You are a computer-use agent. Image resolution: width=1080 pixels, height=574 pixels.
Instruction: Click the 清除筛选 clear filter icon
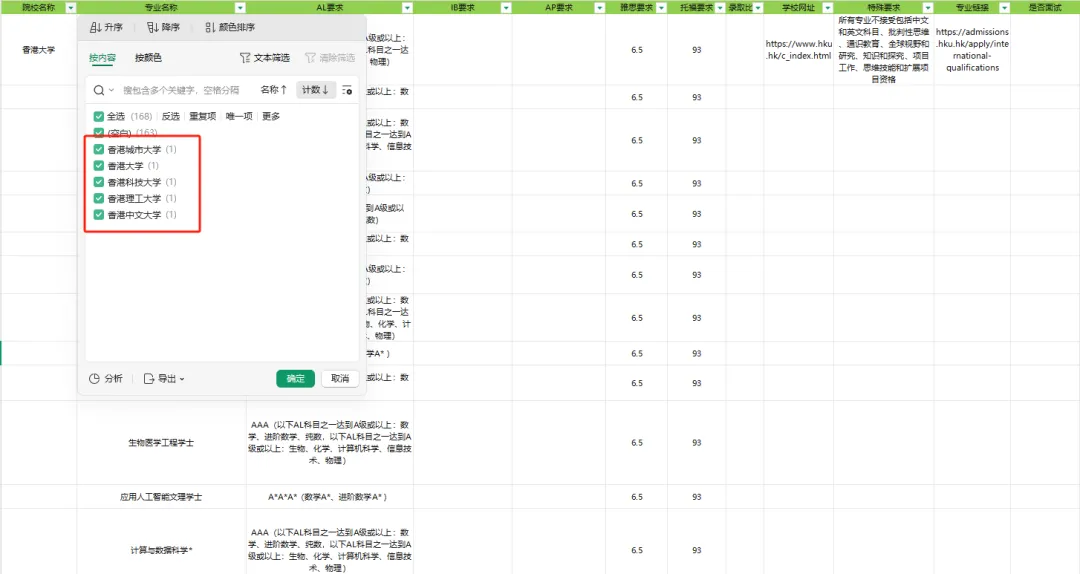click(310, 58)
